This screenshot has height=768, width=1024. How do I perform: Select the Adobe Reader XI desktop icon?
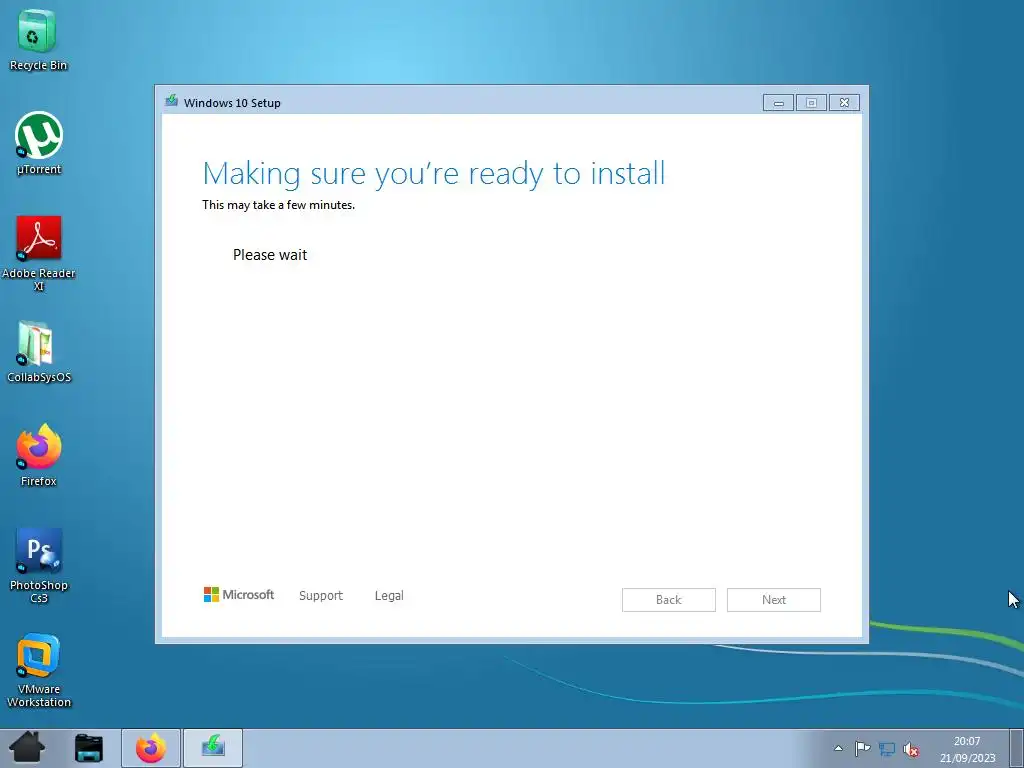(39, 253)
